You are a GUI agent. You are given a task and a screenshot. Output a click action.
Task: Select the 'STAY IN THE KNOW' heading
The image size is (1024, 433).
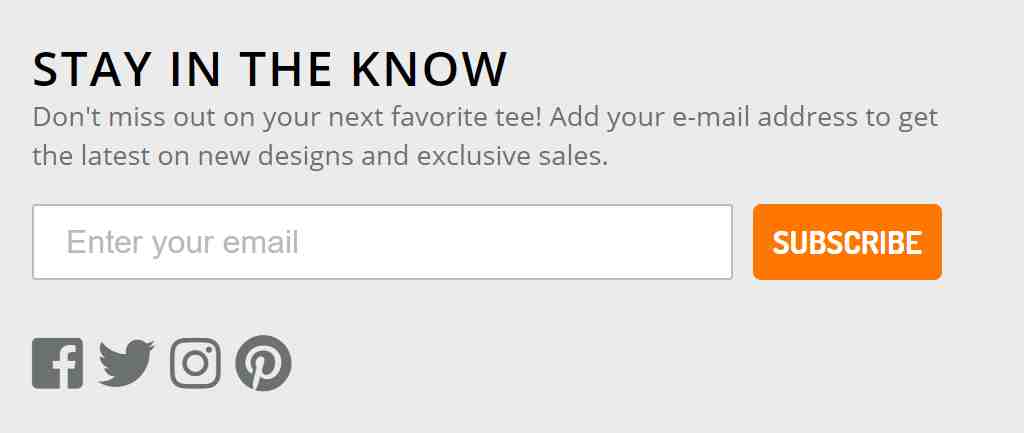[x=270, y=69]
